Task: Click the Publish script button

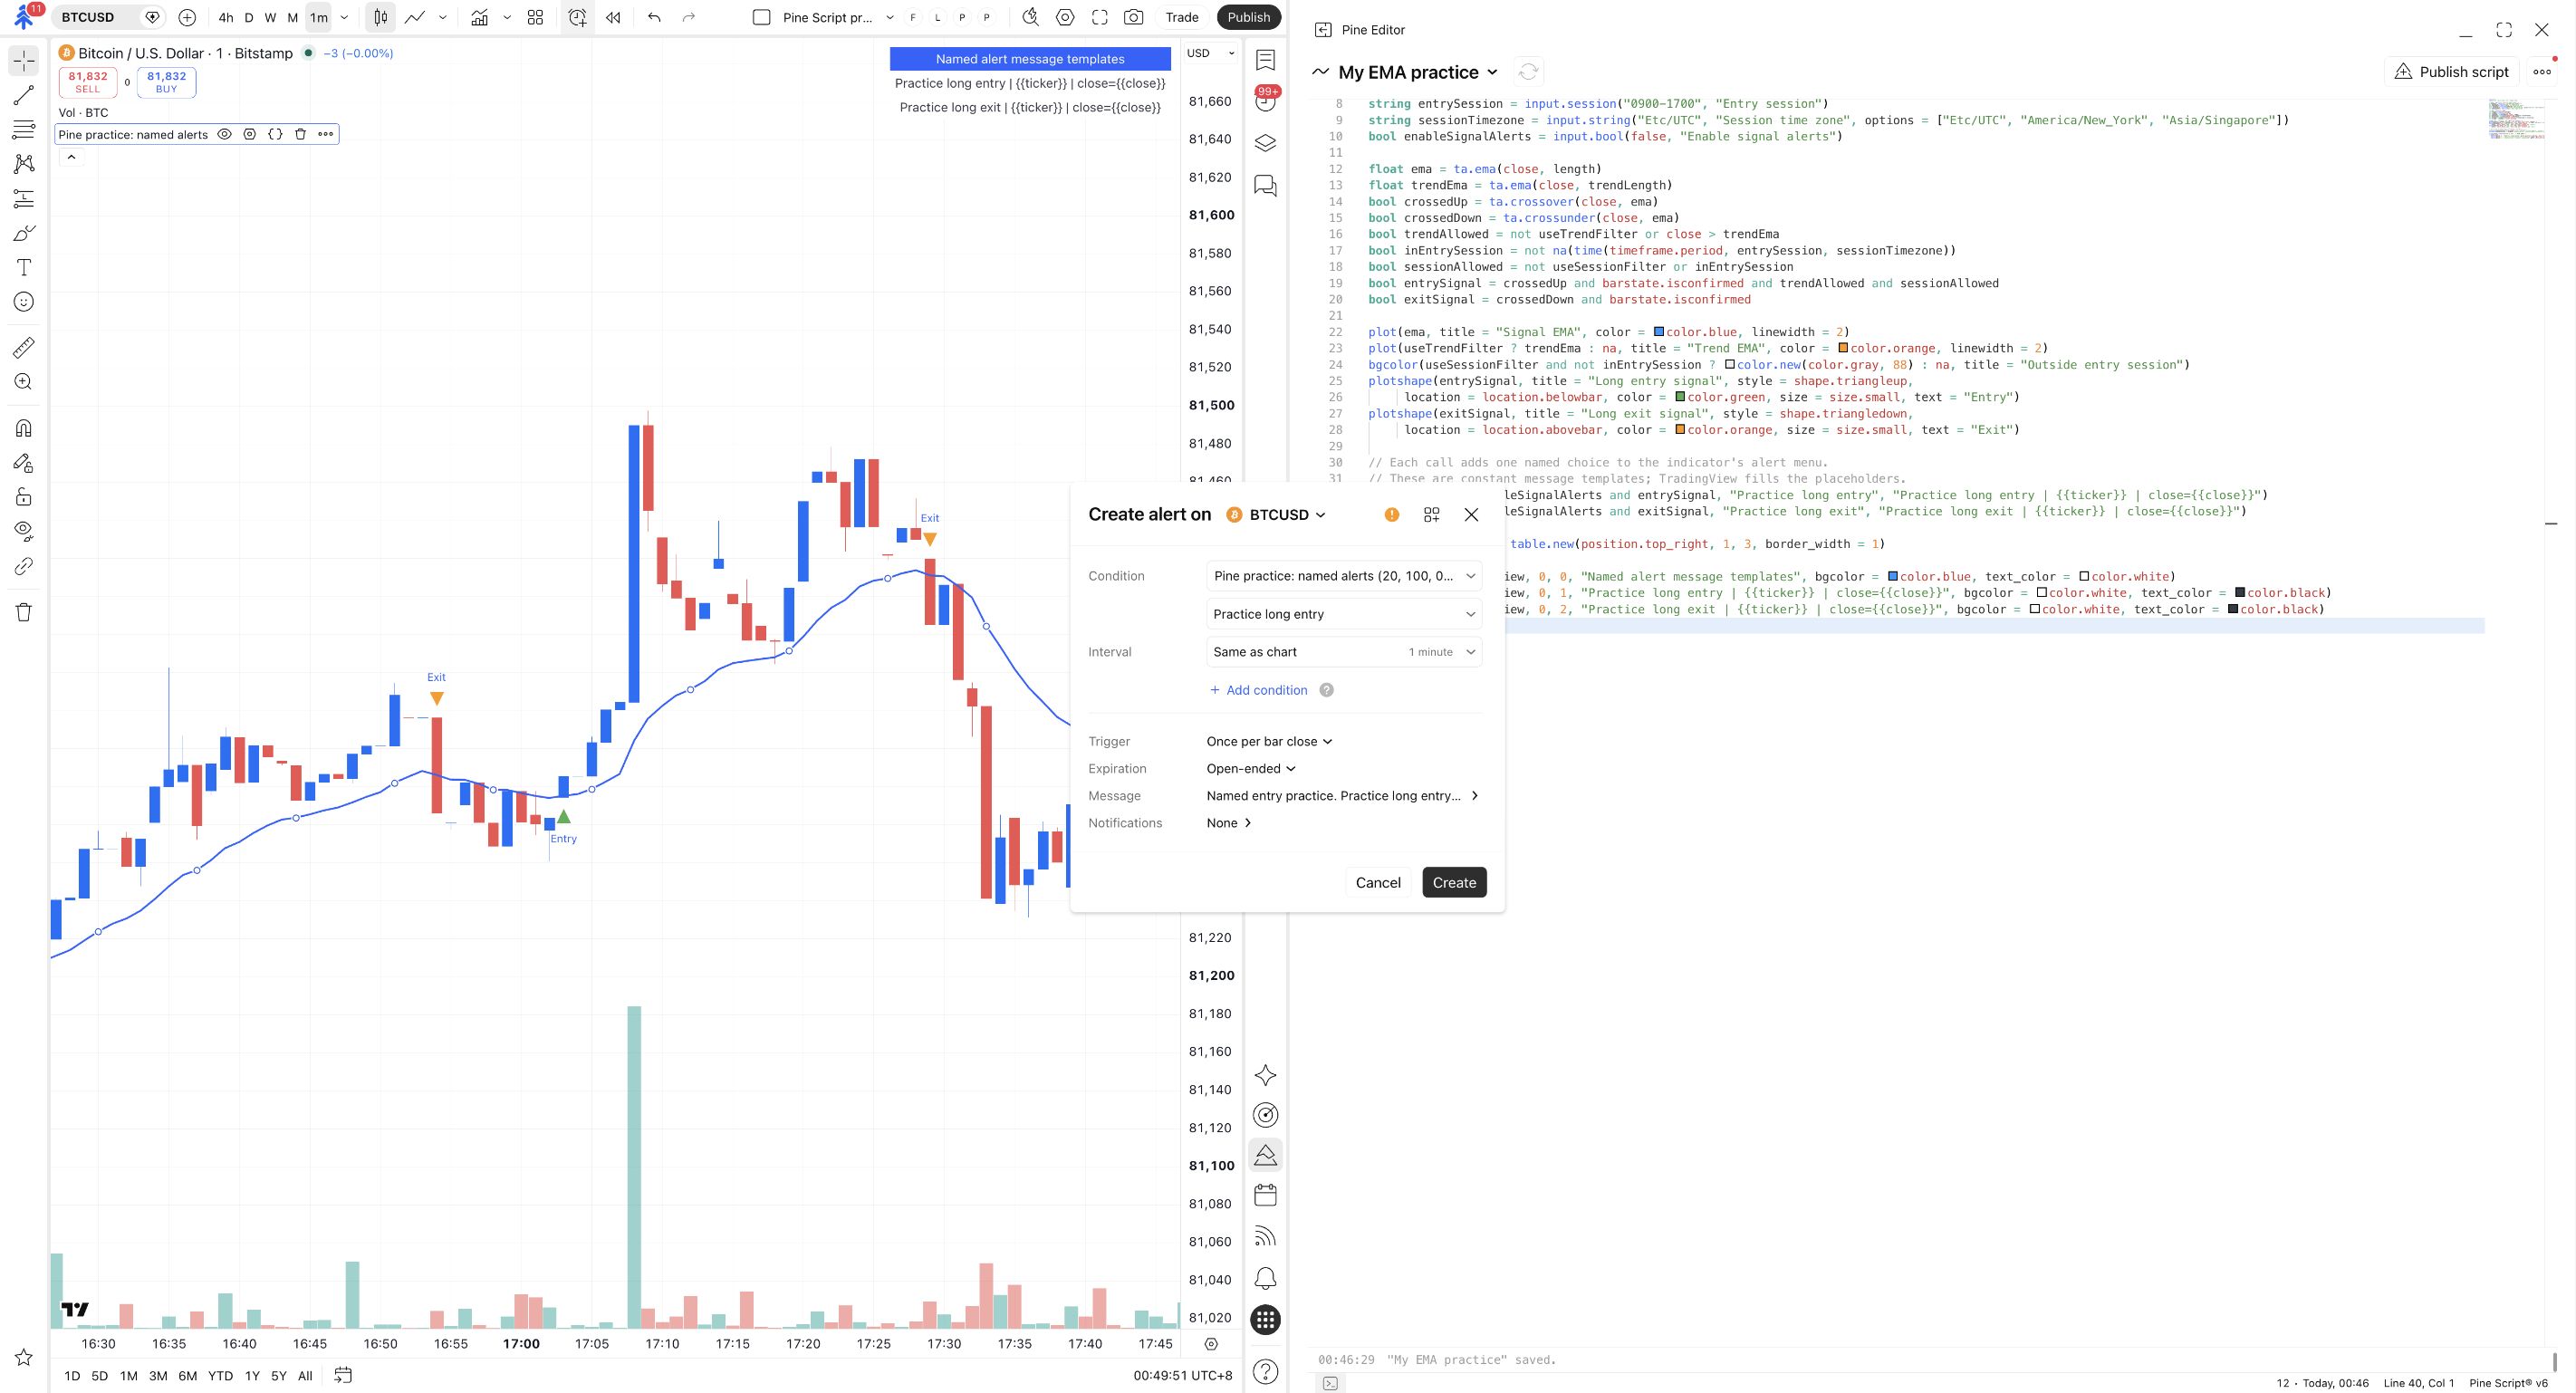Action: tap(2453, 72)
